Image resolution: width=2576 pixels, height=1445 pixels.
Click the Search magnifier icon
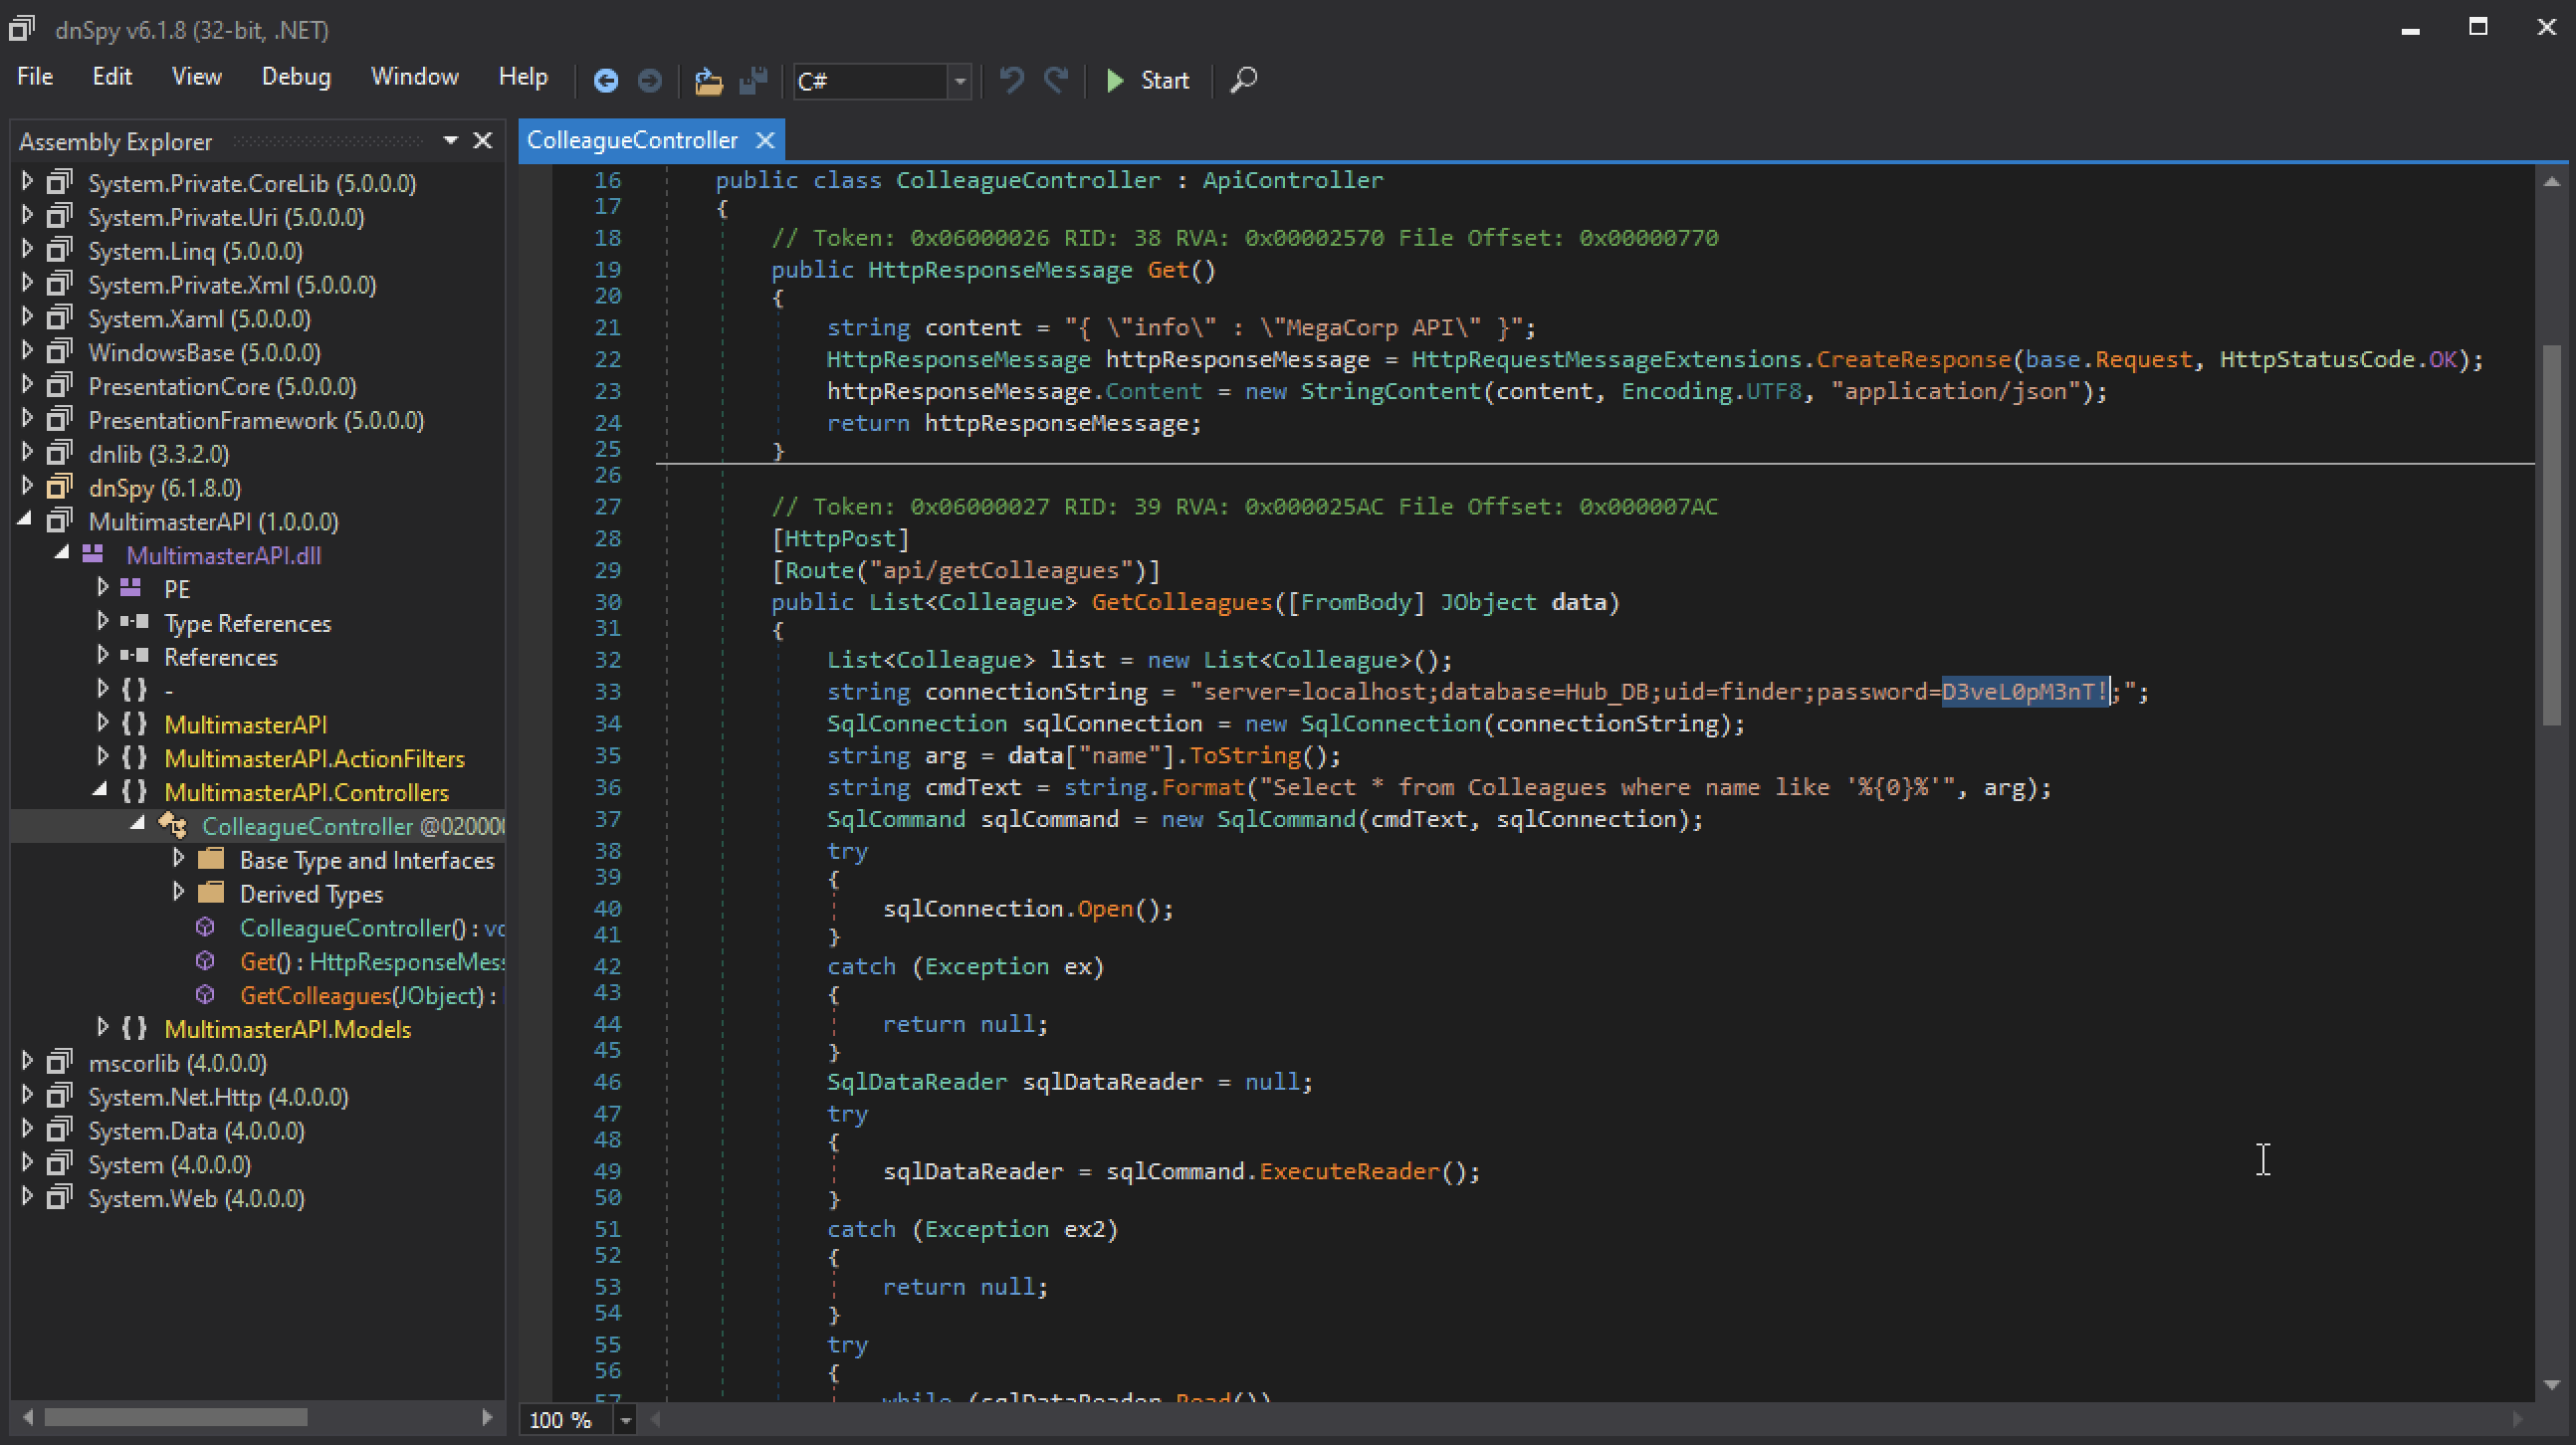[x=1243, y=80]
